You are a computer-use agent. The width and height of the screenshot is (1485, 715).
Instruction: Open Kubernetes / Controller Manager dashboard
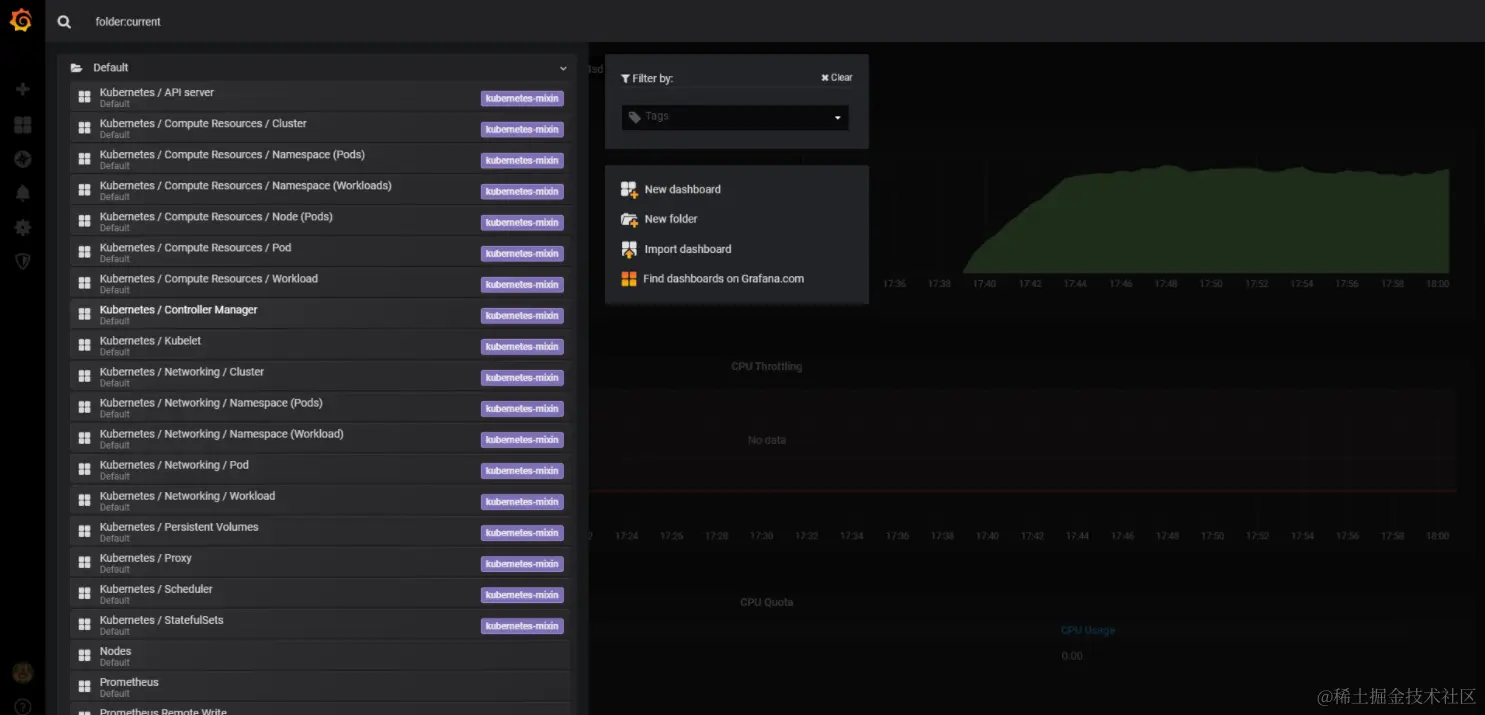pyautogui.click(x=320, y=314)
